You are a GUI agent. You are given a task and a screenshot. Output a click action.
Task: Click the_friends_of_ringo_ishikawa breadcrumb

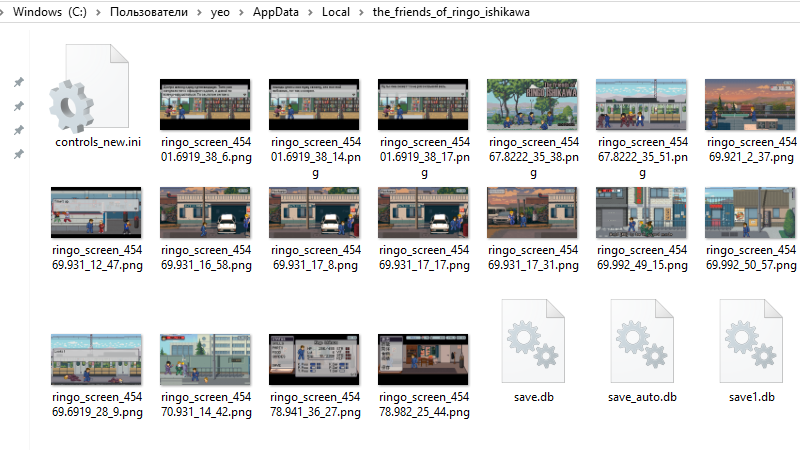coord(451,12)
